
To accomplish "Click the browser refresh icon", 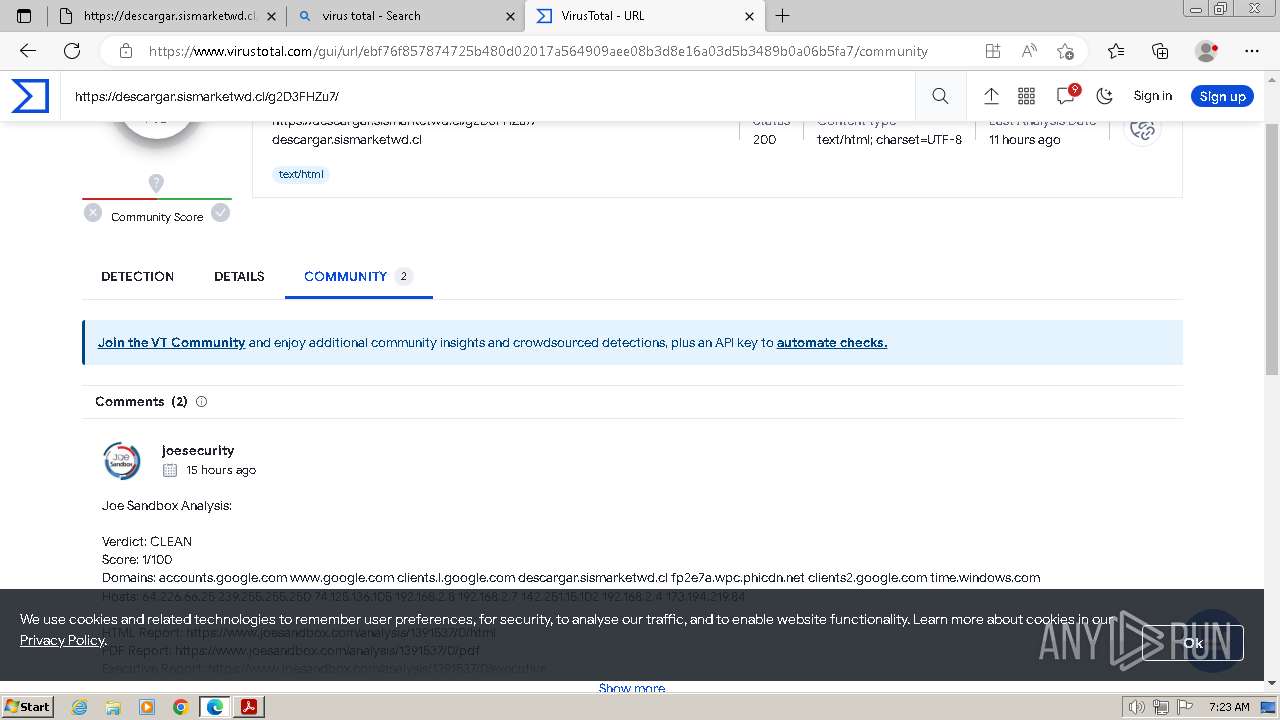I will click(x=72, y=51).
